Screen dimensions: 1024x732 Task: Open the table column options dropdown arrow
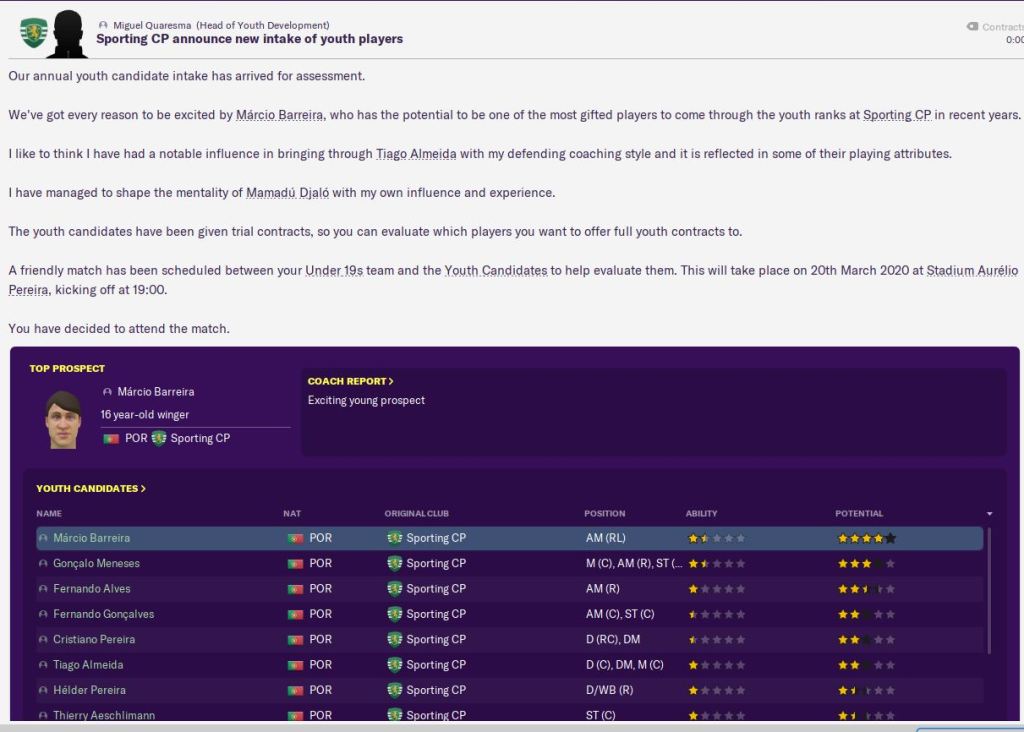[x=989, y=514]
